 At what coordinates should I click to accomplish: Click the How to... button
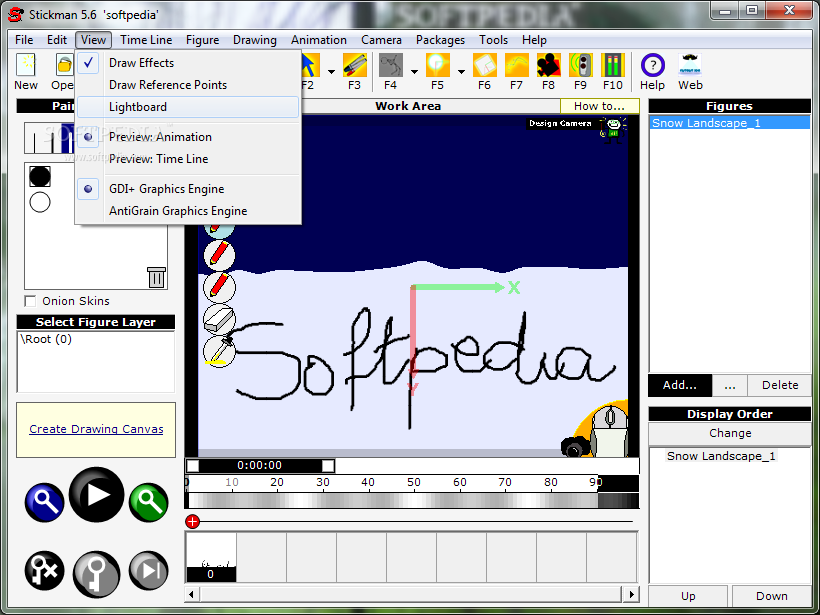click(599, 106)
